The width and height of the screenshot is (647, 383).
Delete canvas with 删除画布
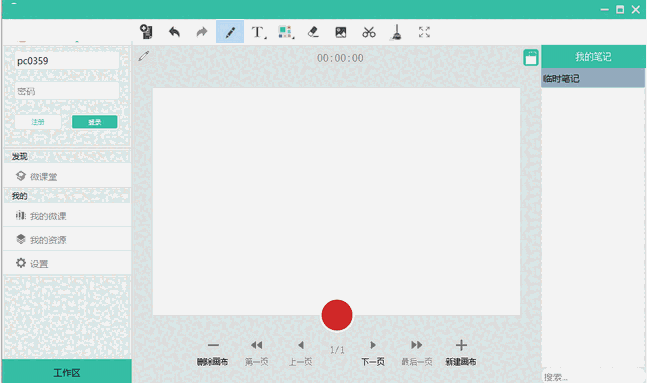click(213, 353)
